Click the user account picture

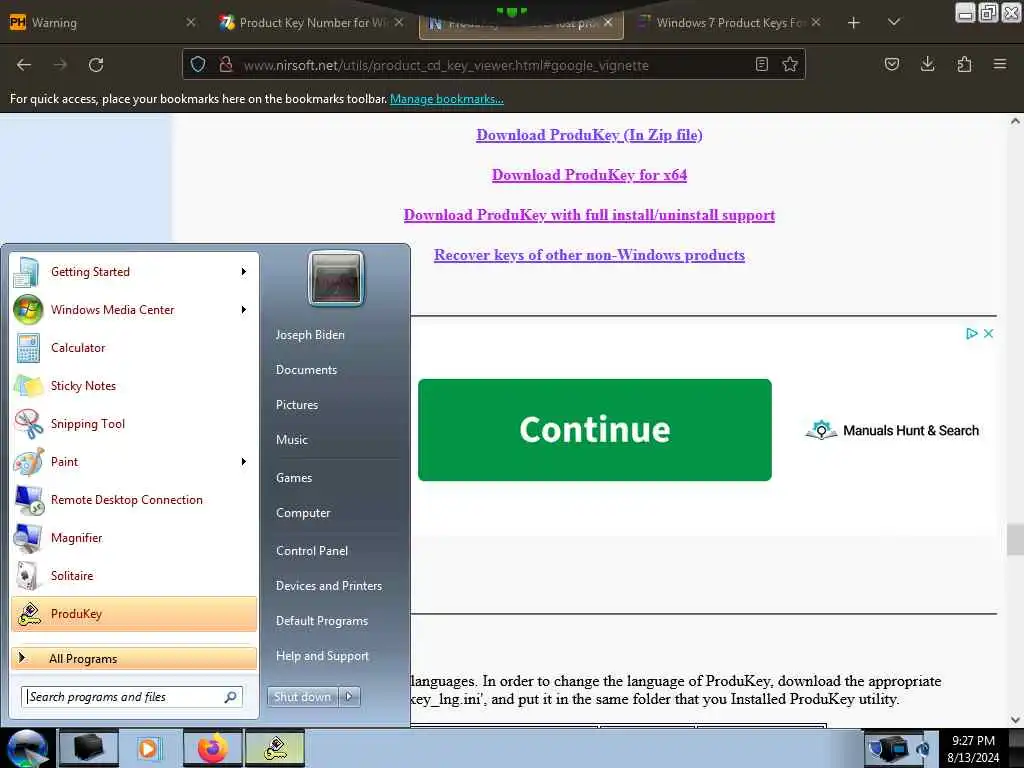336,278
